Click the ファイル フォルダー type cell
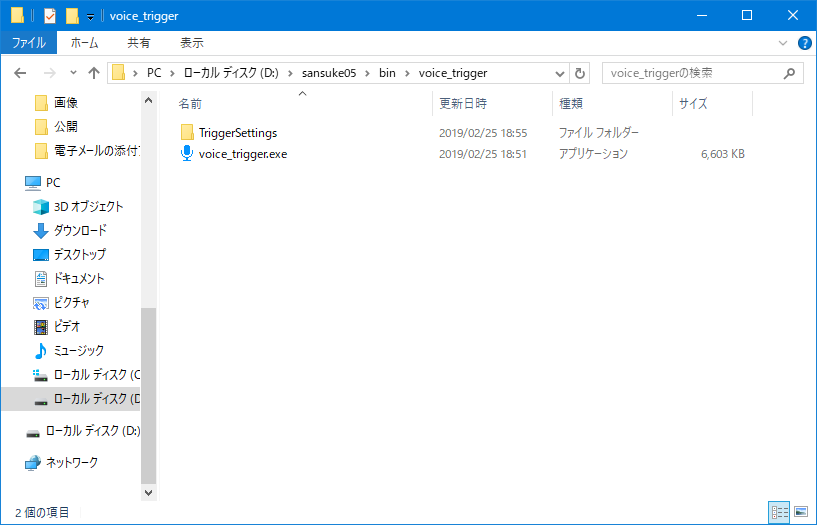Screen dimensions: 817x525 coord(599,133)
